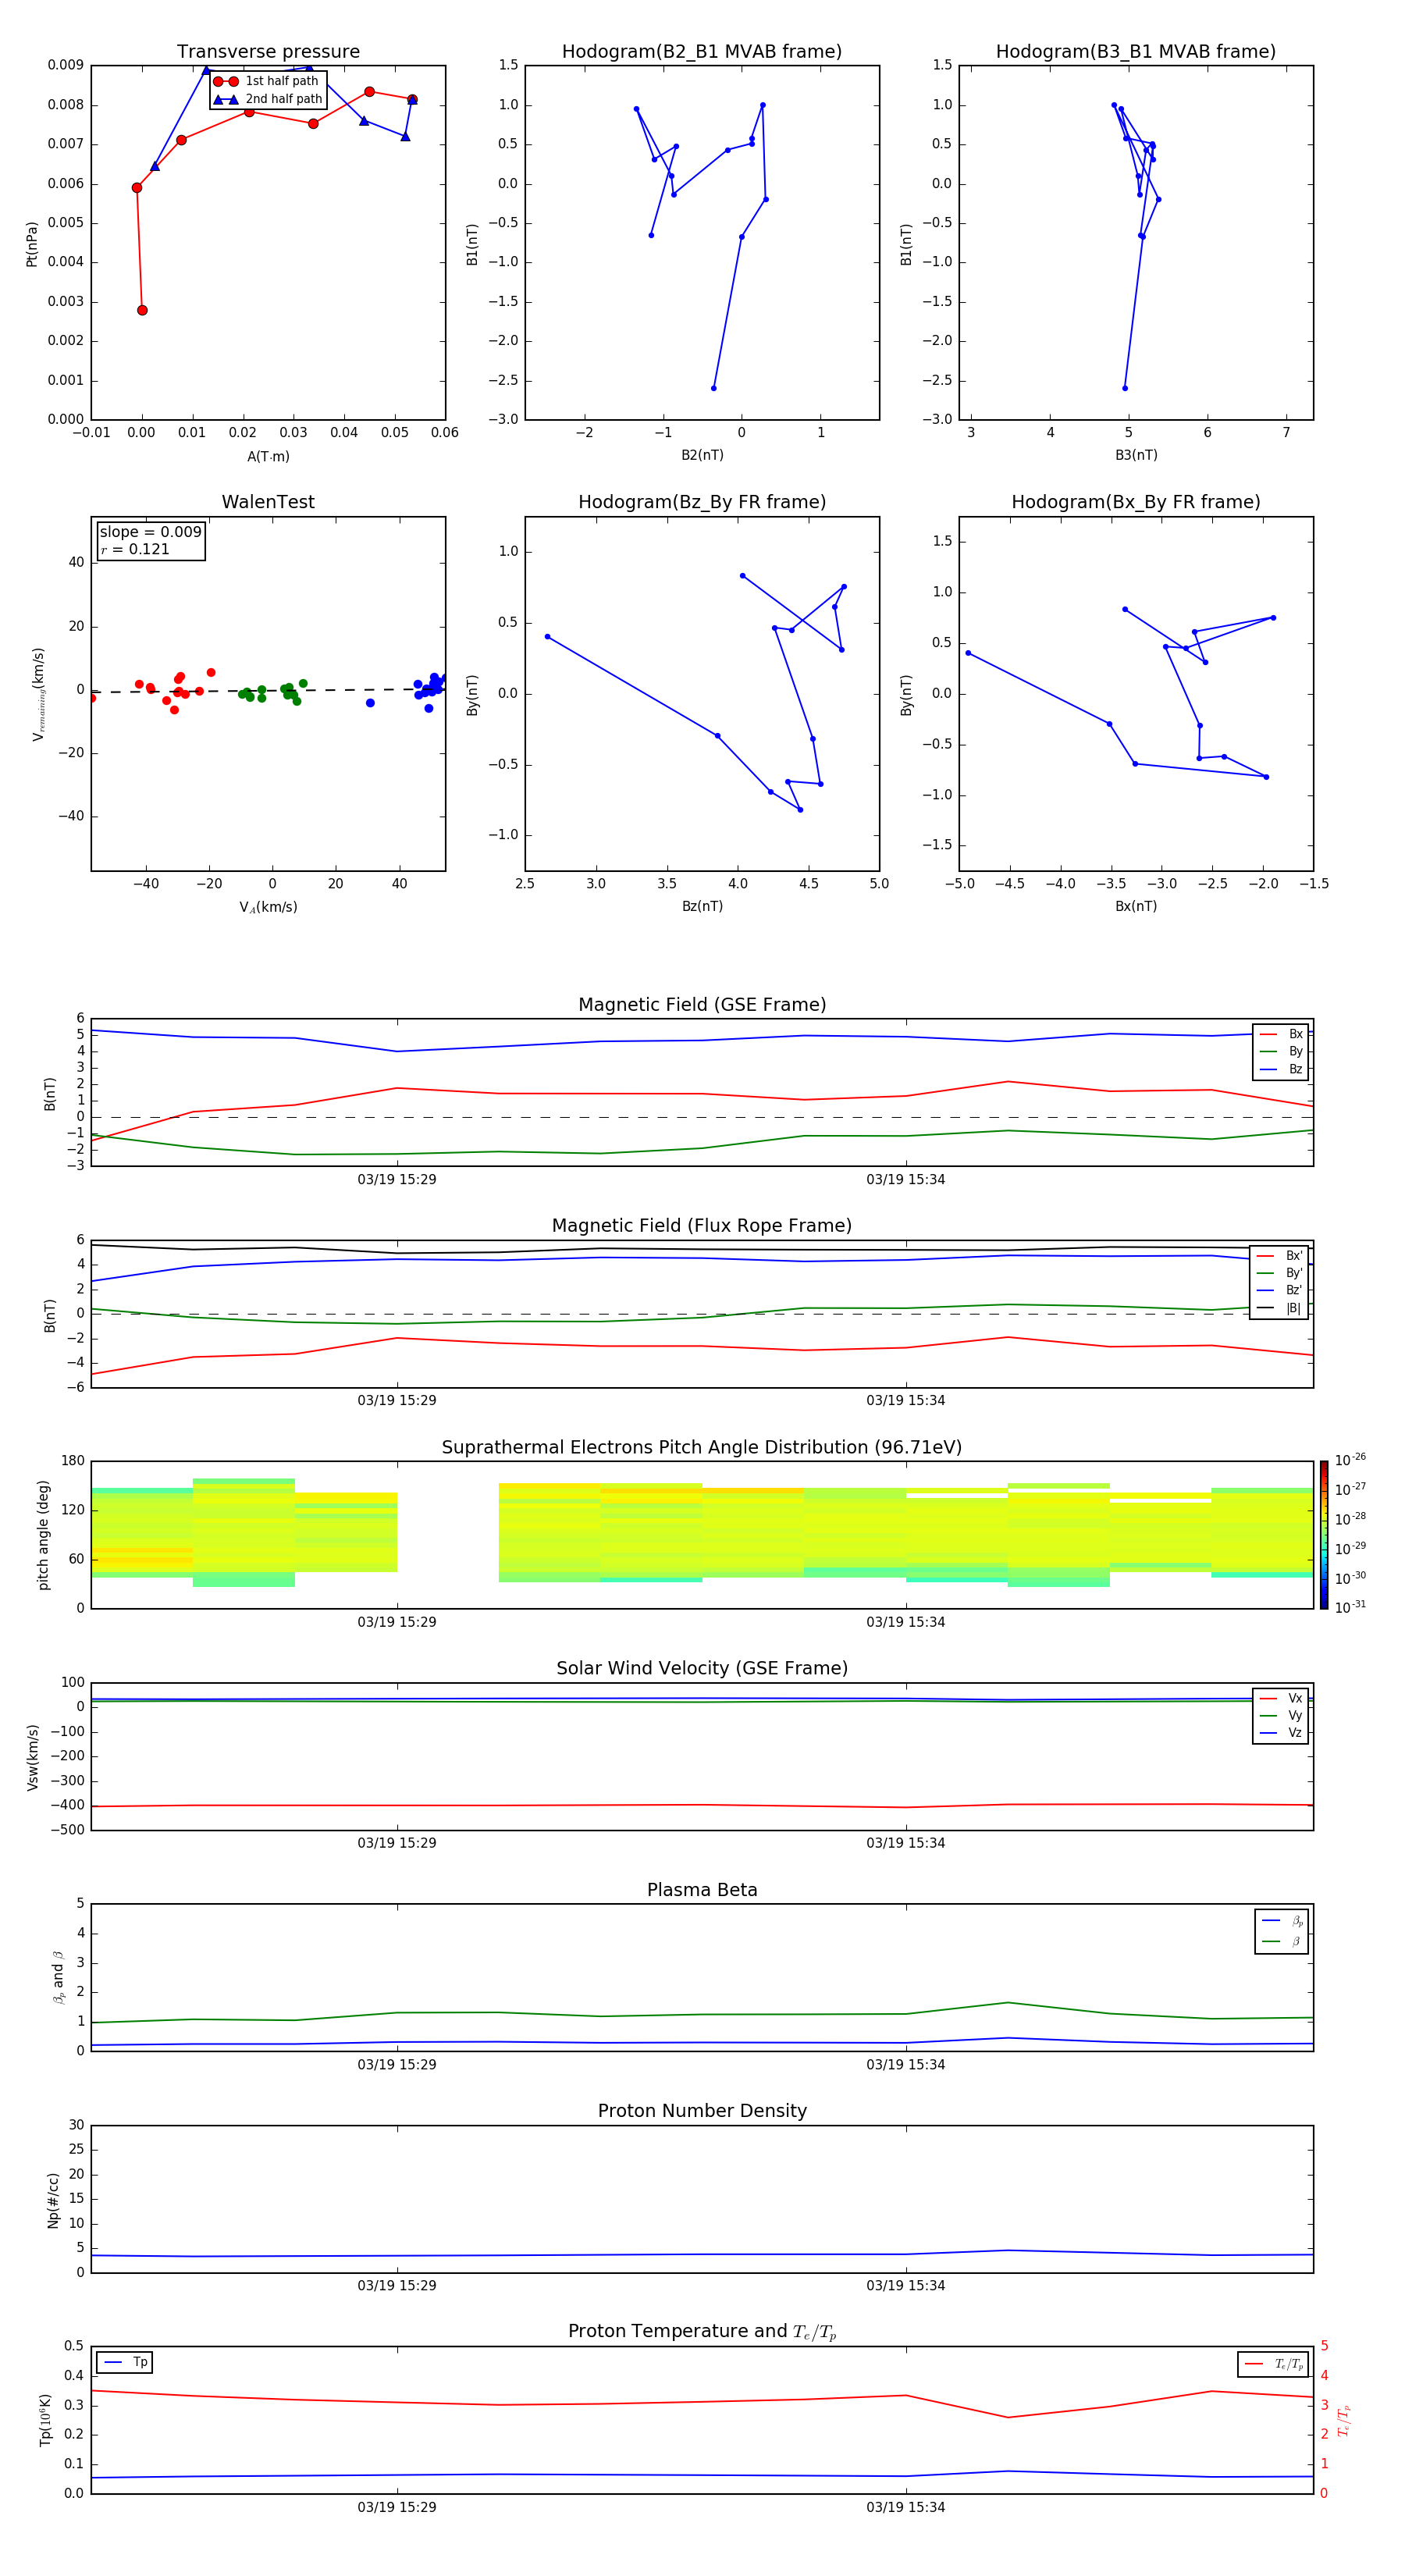Click the 'Hodogram(B2_B1 MVAB frame)' title
The image size is (1405, 2576).
pyautogui.click(x=702, y=51)
